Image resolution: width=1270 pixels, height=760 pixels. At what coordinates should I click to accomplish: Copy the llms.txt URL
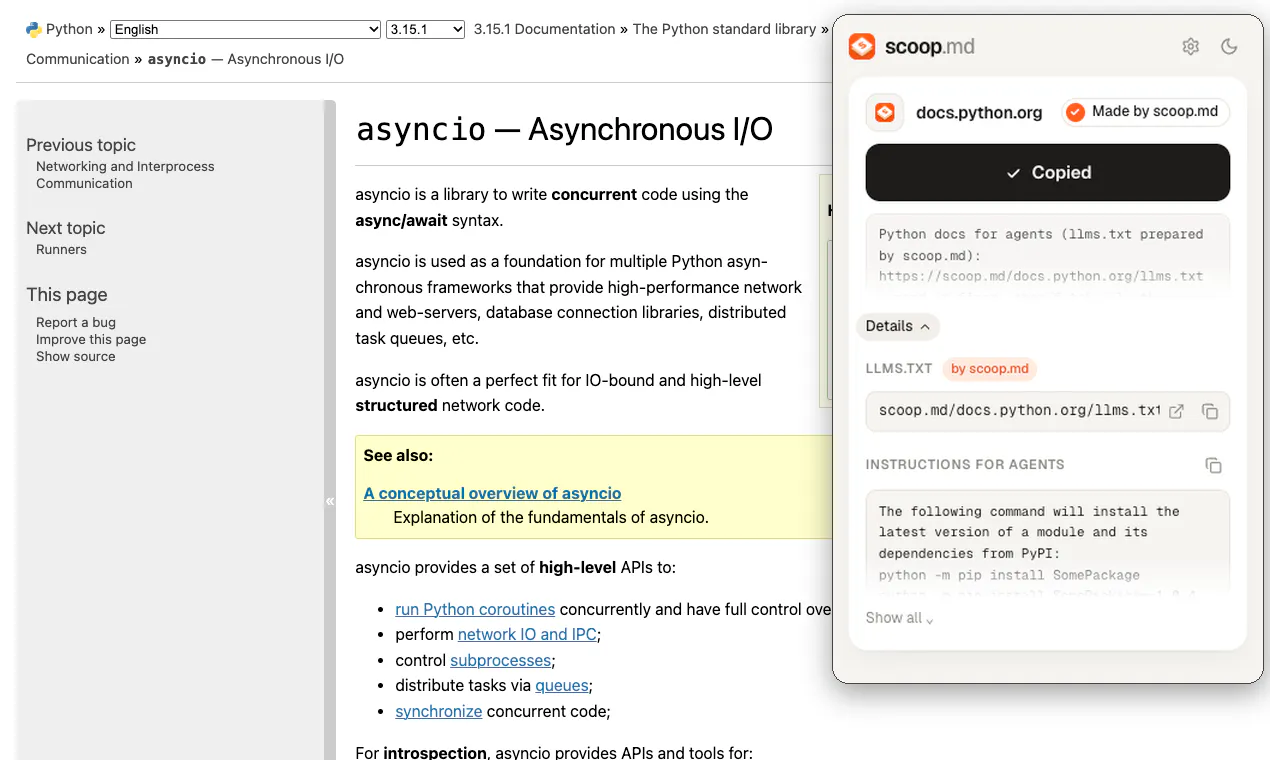(x=1210, y=411)
